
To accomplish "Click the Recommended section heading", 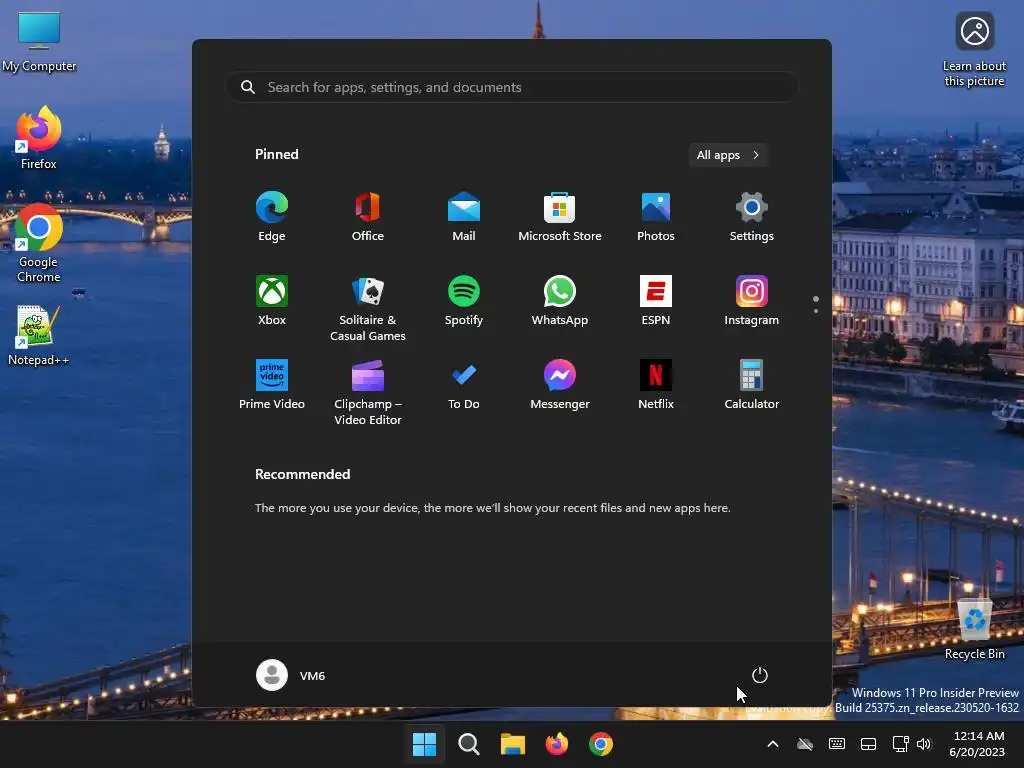I will point(302,474).
